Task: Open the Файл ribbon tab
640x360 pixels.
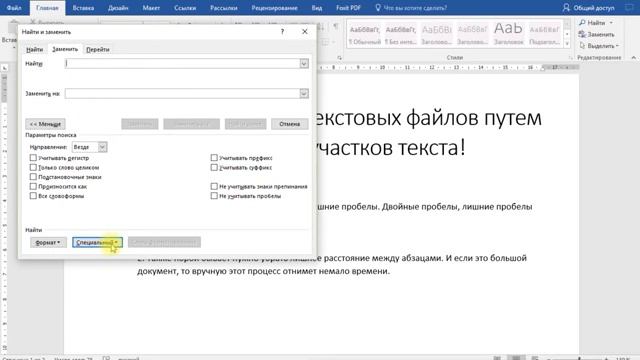Action: point(14,8)
